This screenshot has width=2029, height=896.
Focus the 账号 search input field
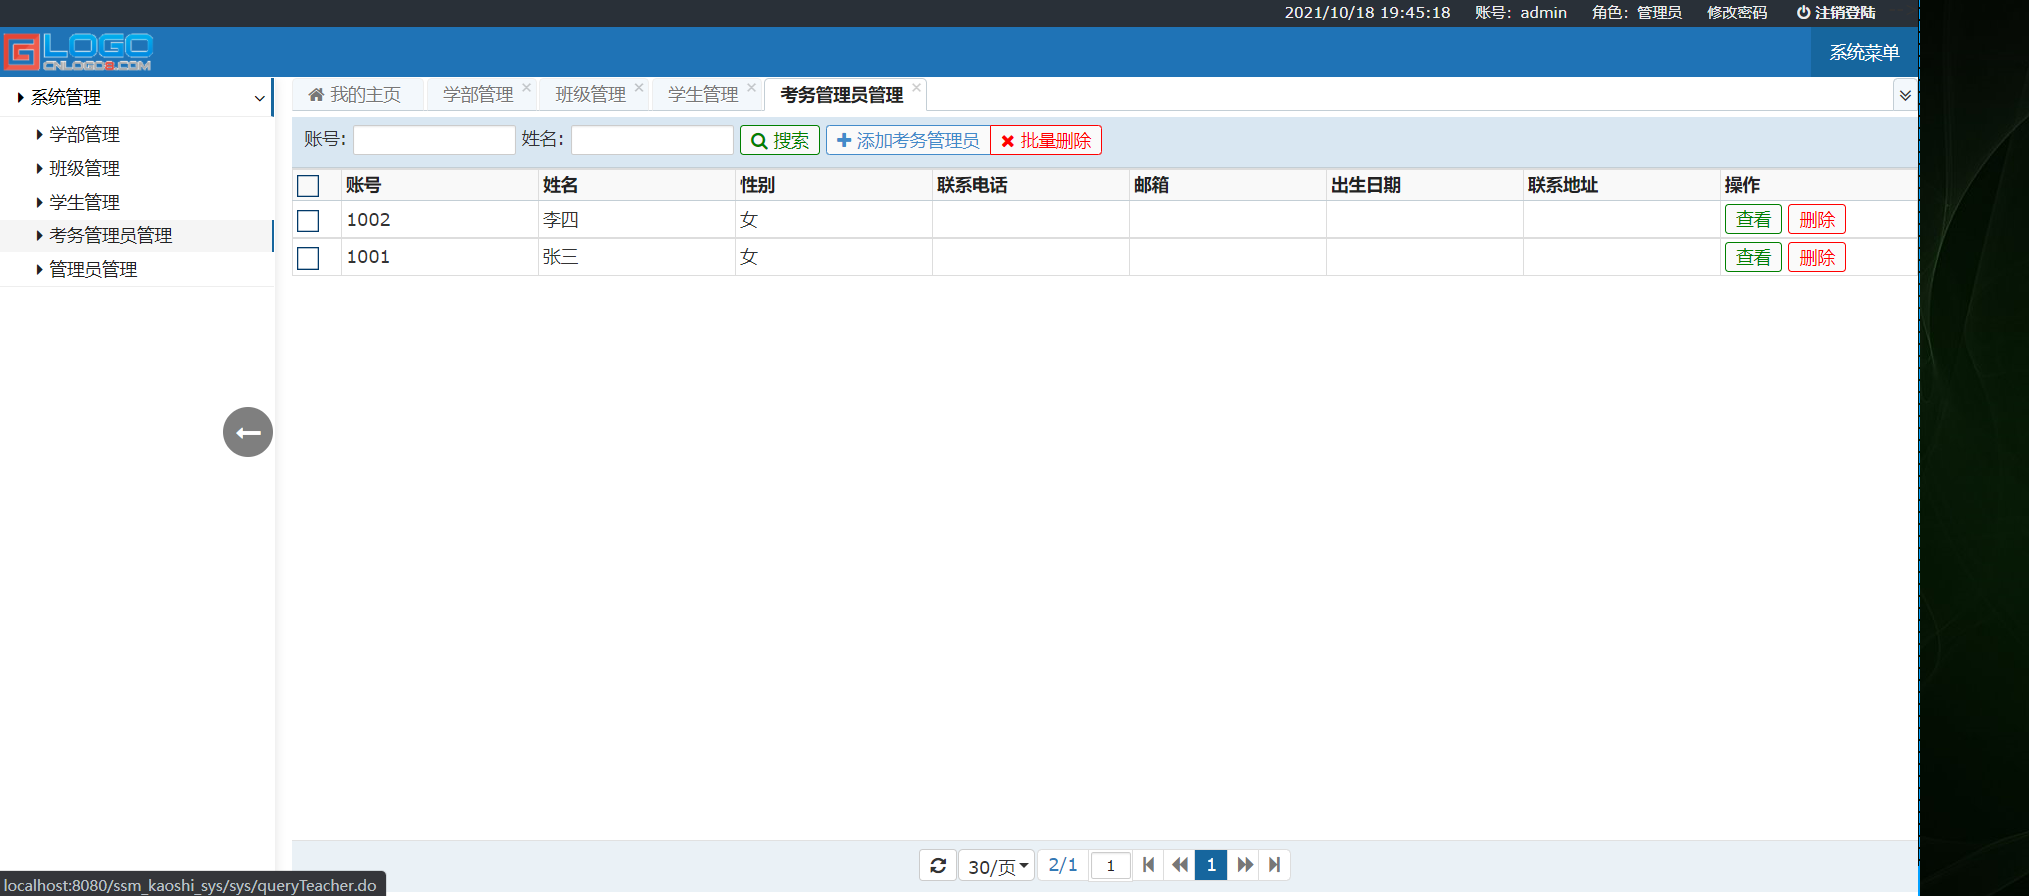pos(434,140)
